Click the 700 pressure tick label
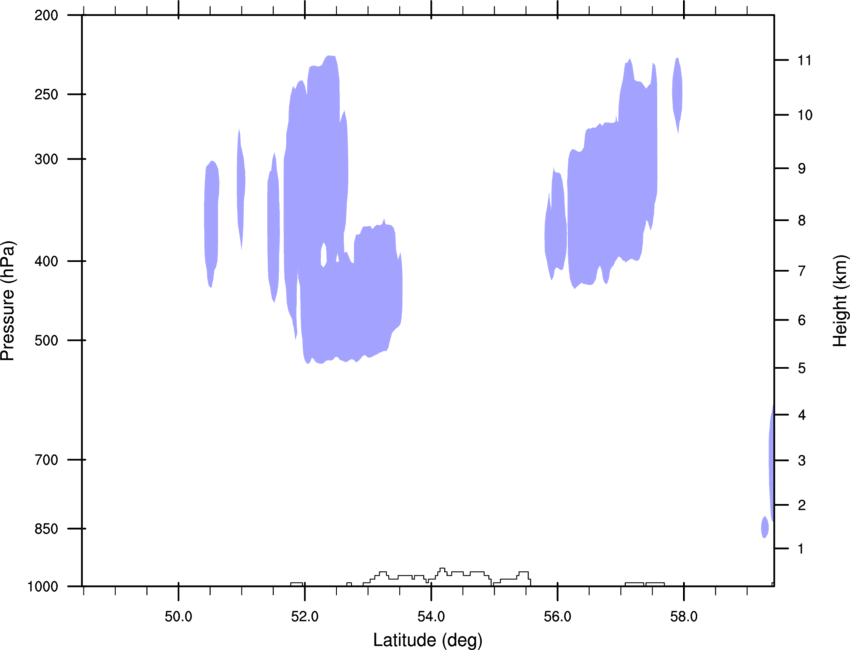The height and width of the screenshot is (650, 850). [x=46, y=460]
